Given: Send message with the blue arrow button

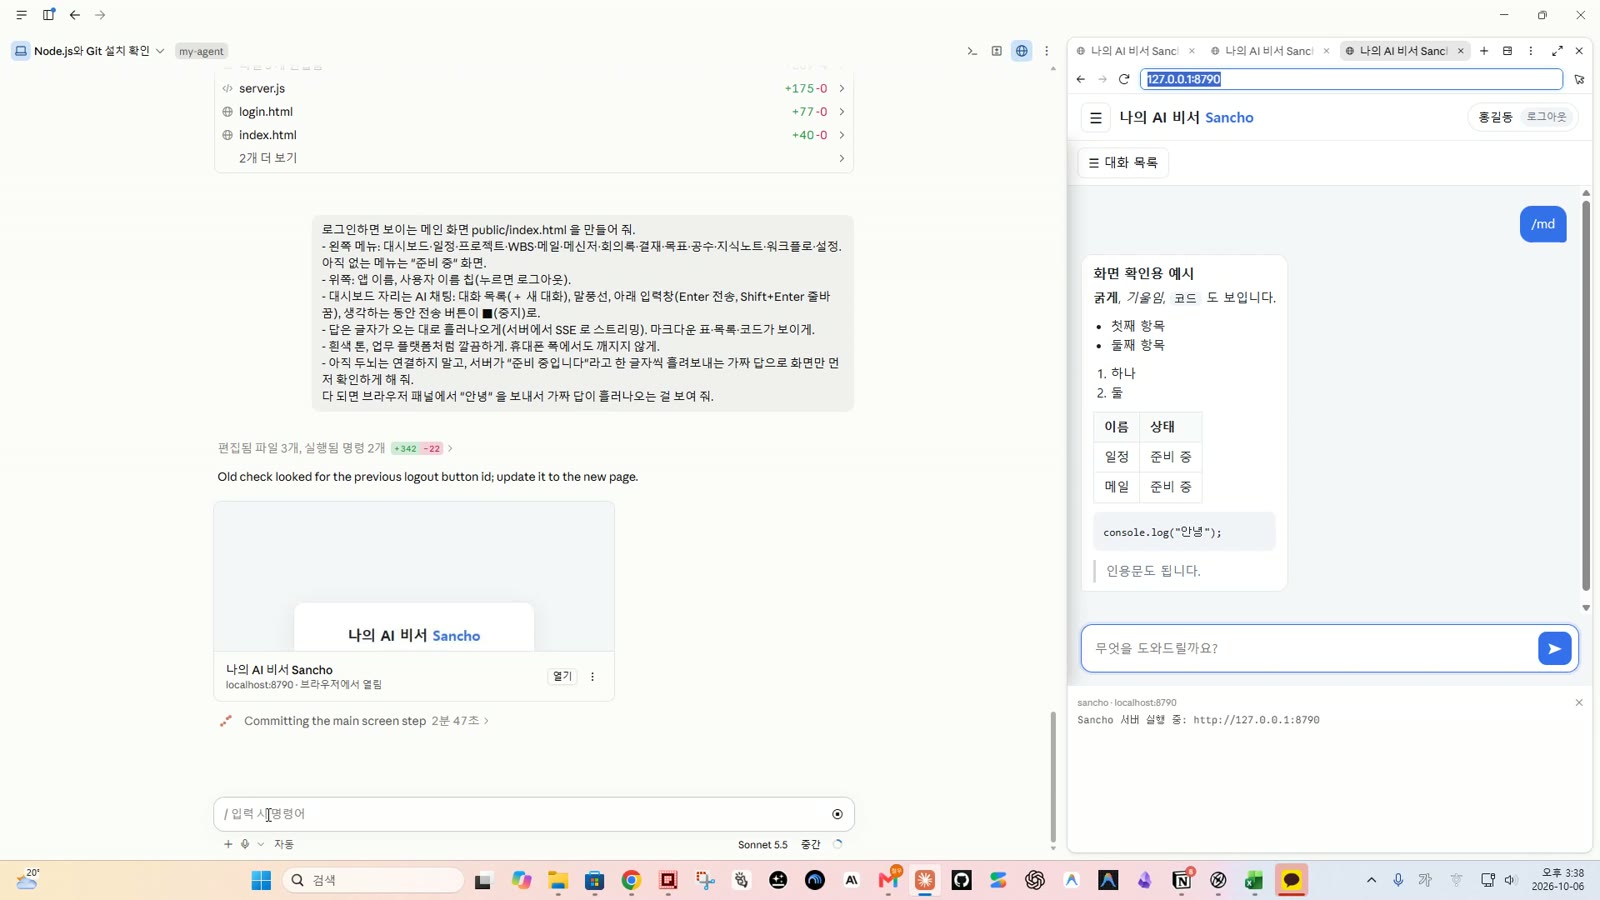Looking at the screenshot, I should 1555,648.
